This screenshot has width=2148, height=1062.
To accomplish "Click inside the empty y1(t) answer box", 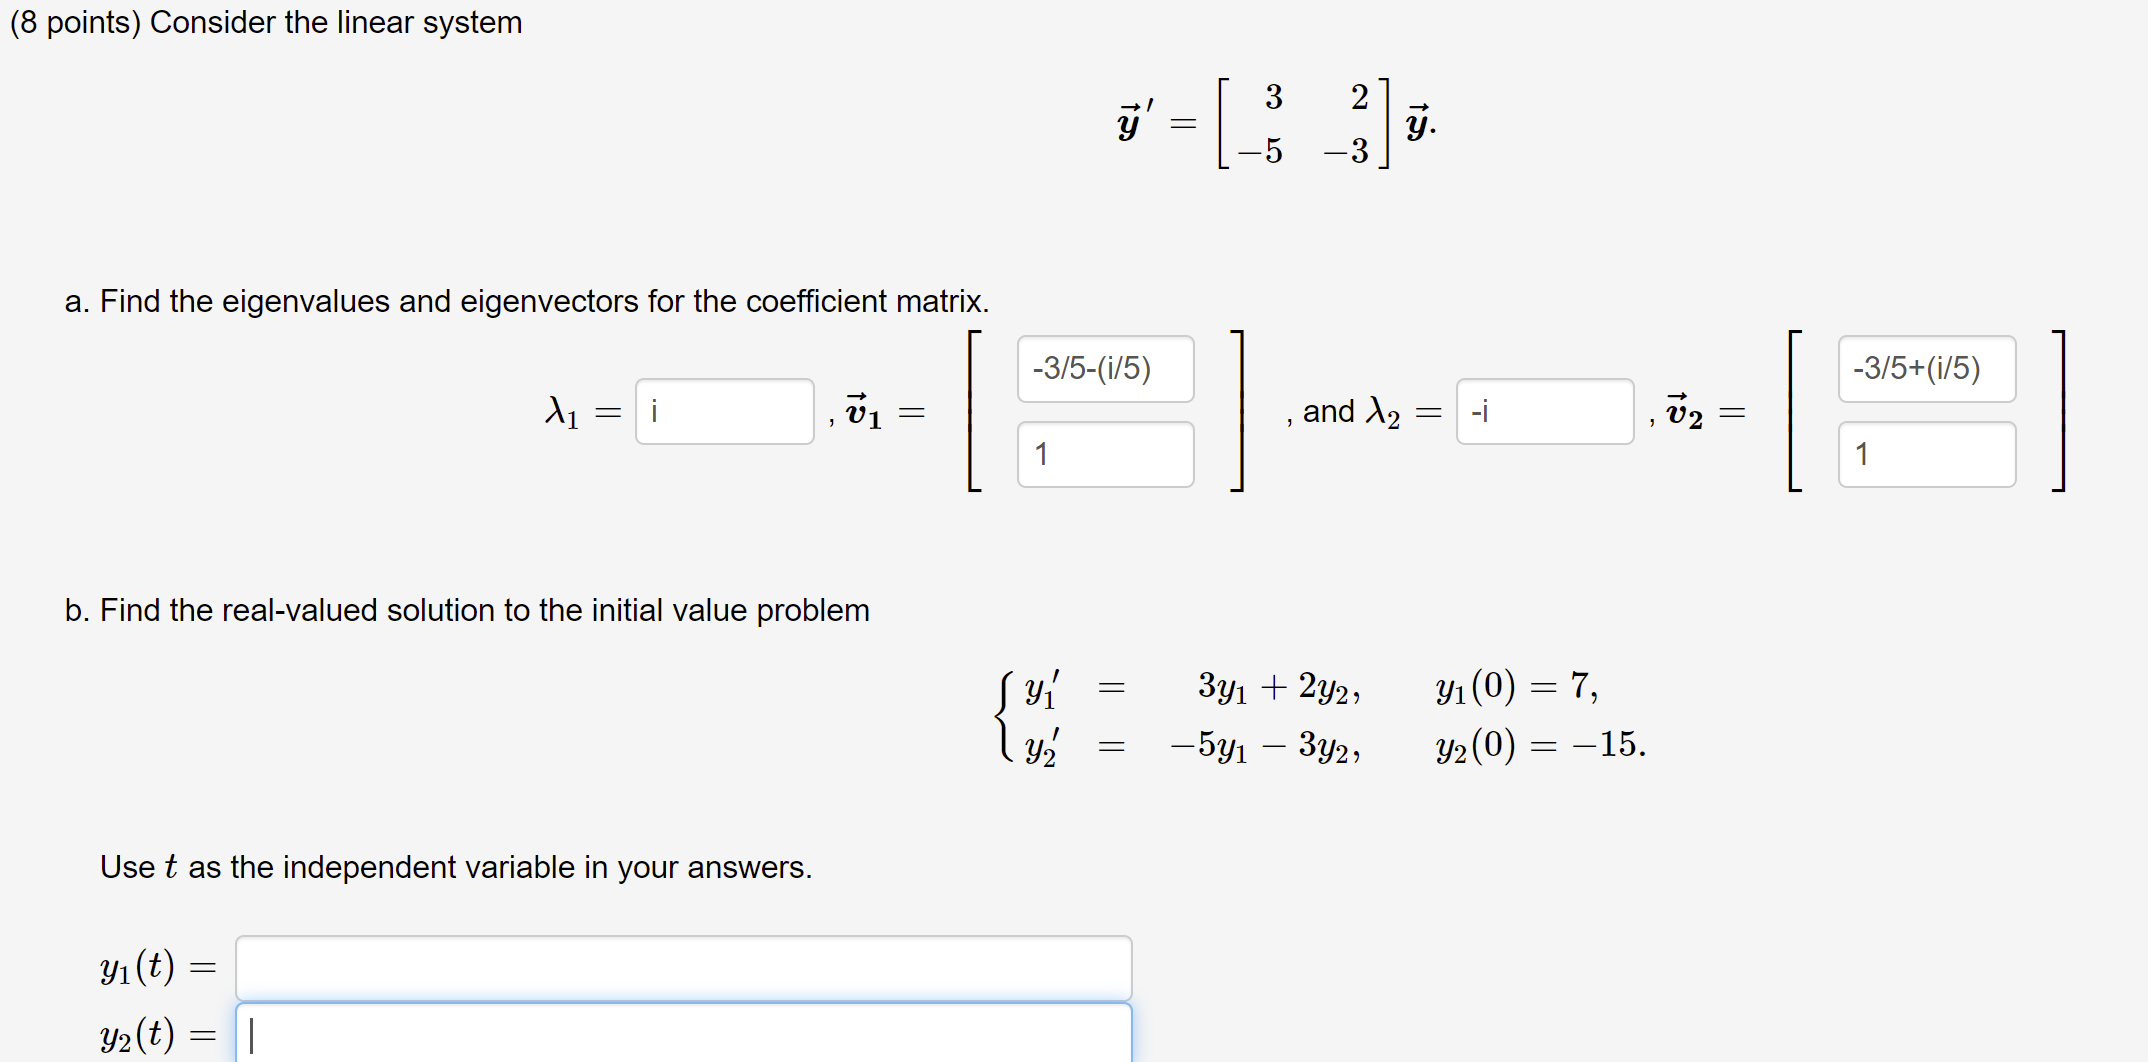I will [684, 966].
